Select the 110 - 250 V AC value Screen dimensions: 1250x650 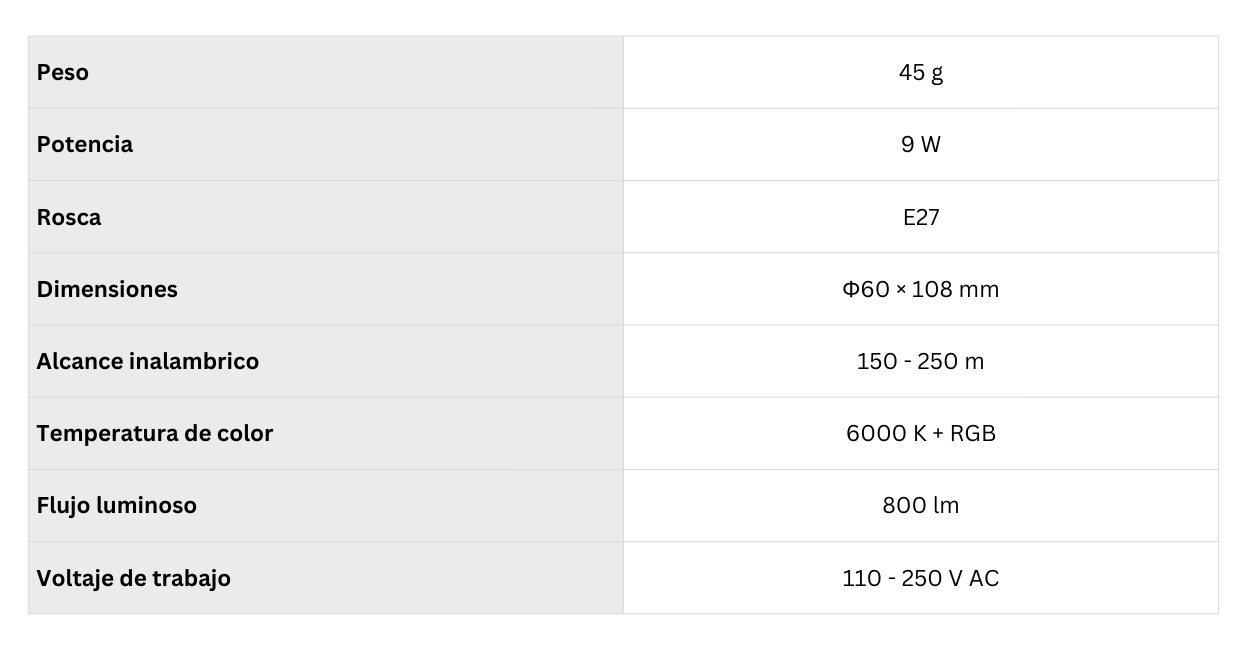click(x=920, y=578)
